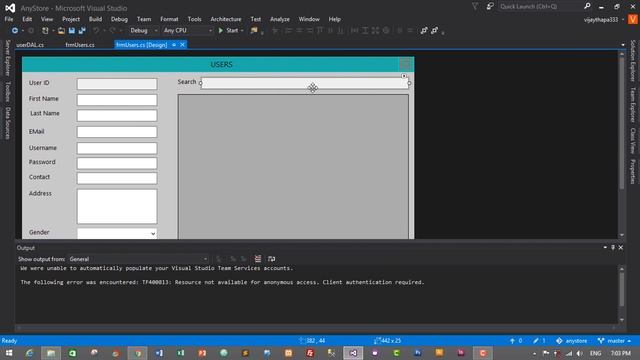640x360 pixels.
Task: Open the Toolbox side tab
Action: click(x=7, y=91)
